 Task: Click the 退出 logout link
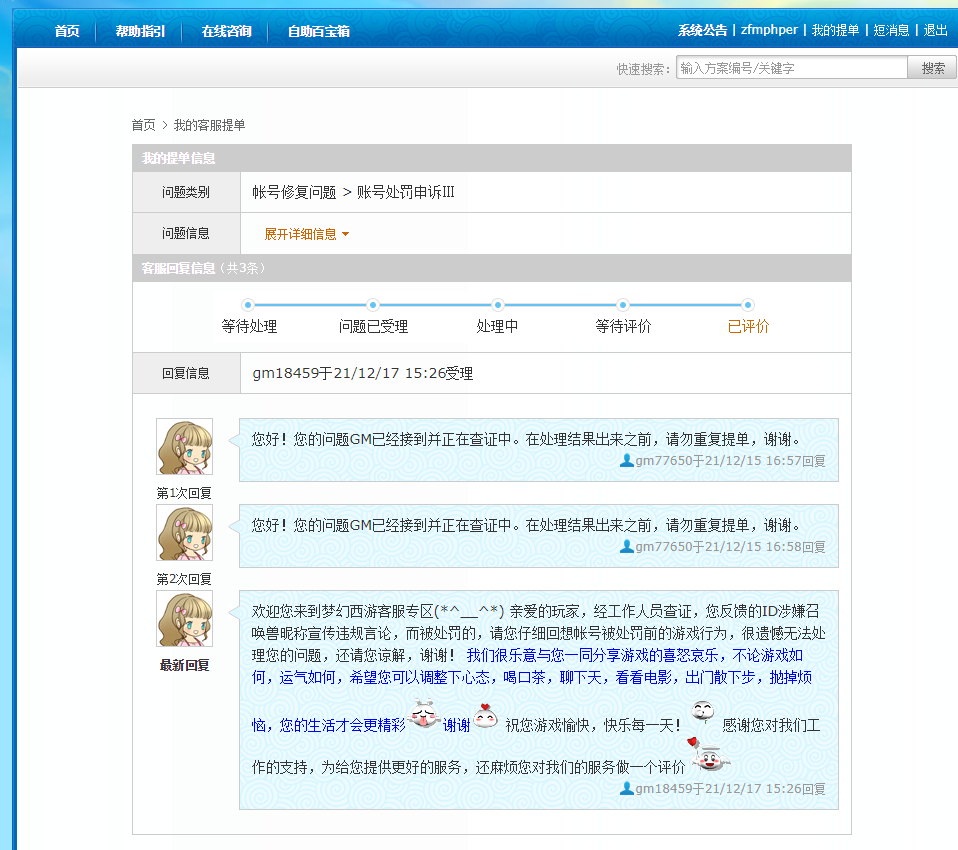[x=935, y=30]
